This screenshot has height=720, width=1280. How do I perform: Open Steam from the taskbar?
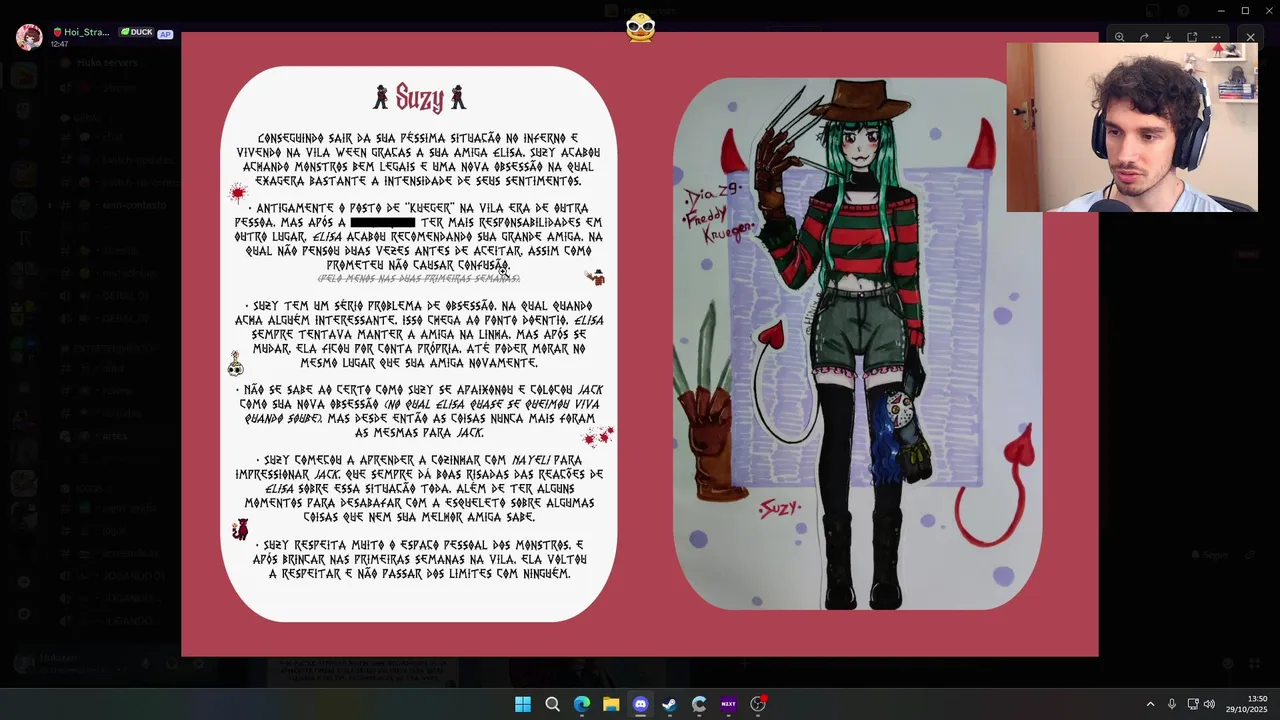(x=670, y=704)
